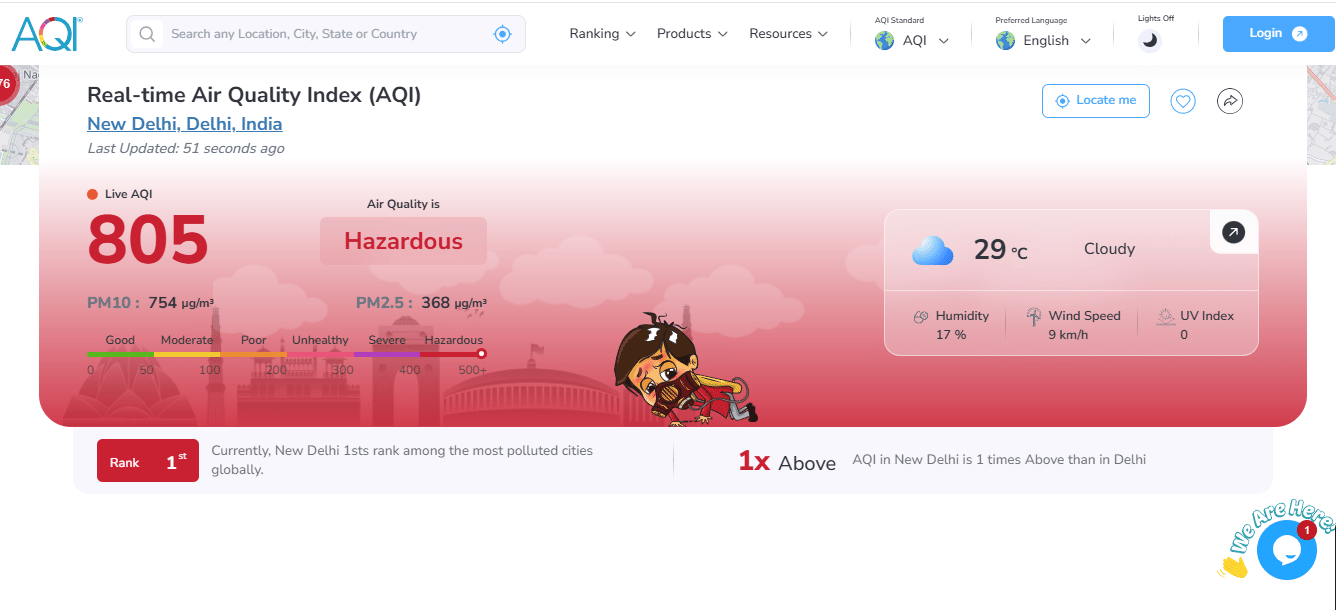The image size is (1336, 610).
Task: Click the search magnifier icon
Action: [x=147, y=34]
